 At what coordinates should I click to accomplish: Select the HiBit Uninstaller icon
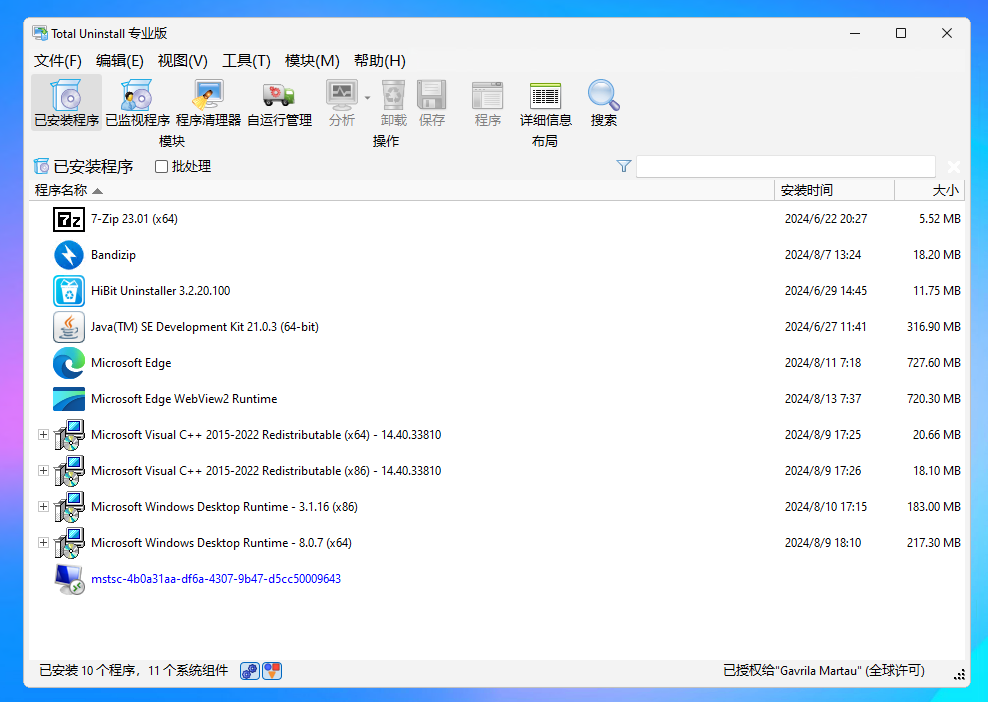point(69,291)
